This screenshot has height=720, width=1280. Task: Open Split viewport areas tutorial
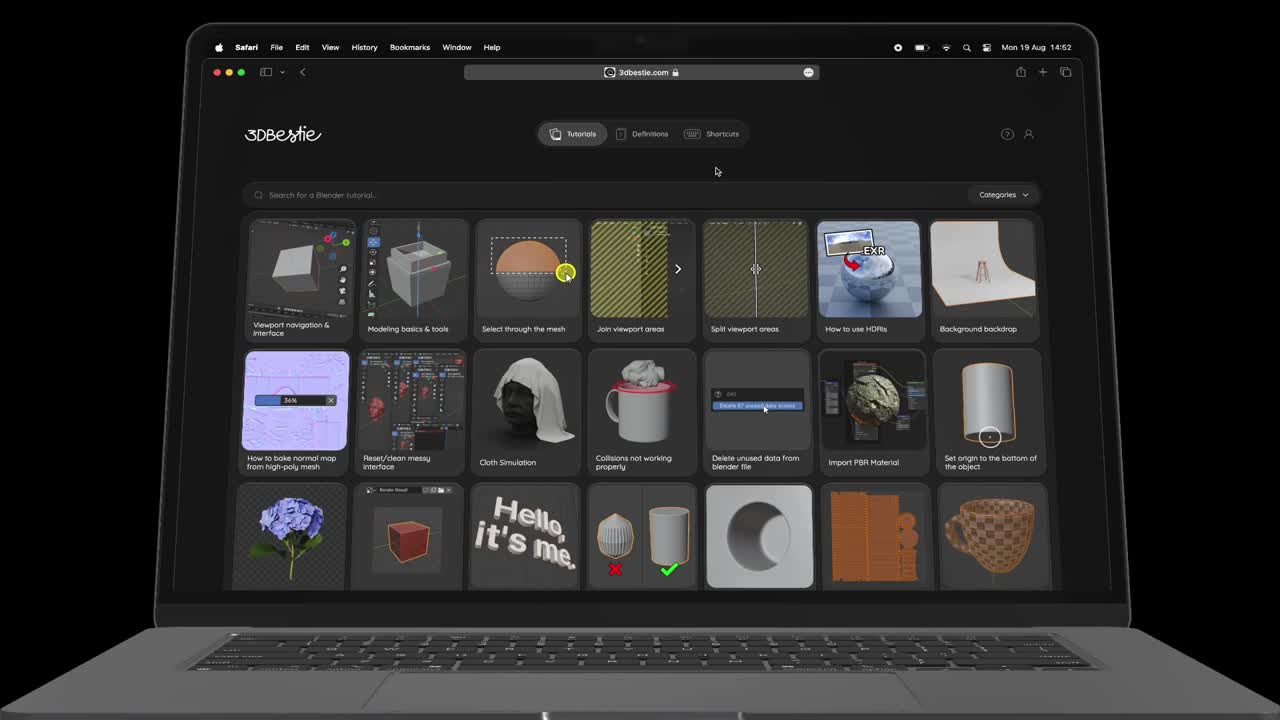click(x=755, y=280)
